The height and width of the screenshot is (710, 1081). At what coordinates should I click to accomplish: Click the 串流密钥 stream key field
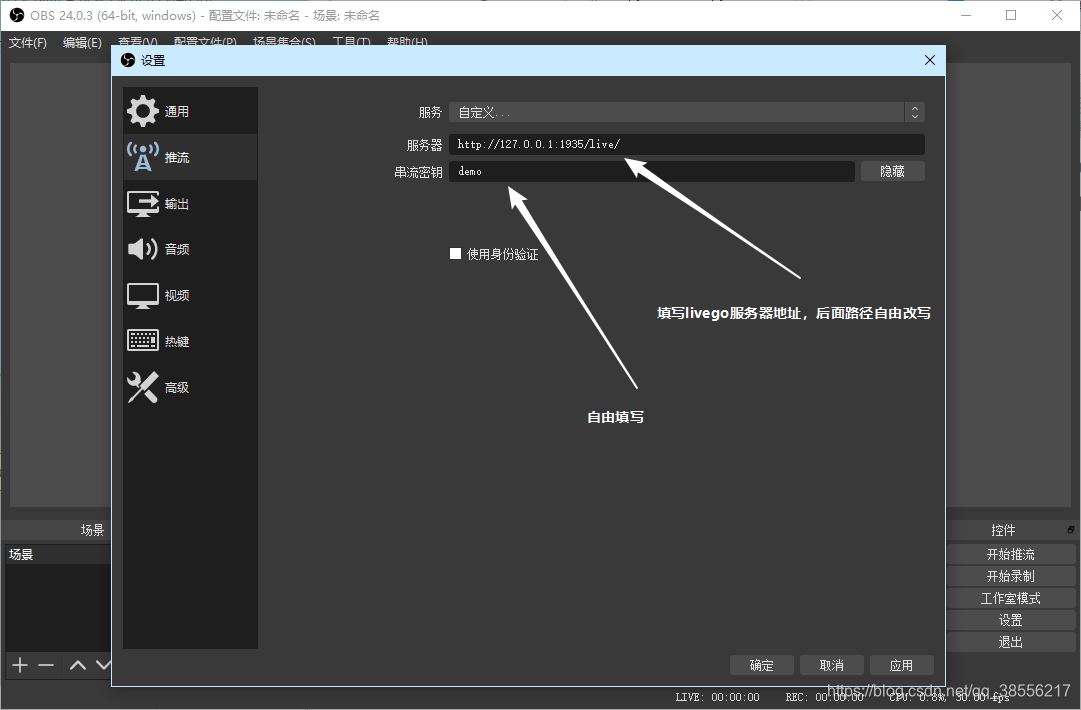tap(651, 171)
